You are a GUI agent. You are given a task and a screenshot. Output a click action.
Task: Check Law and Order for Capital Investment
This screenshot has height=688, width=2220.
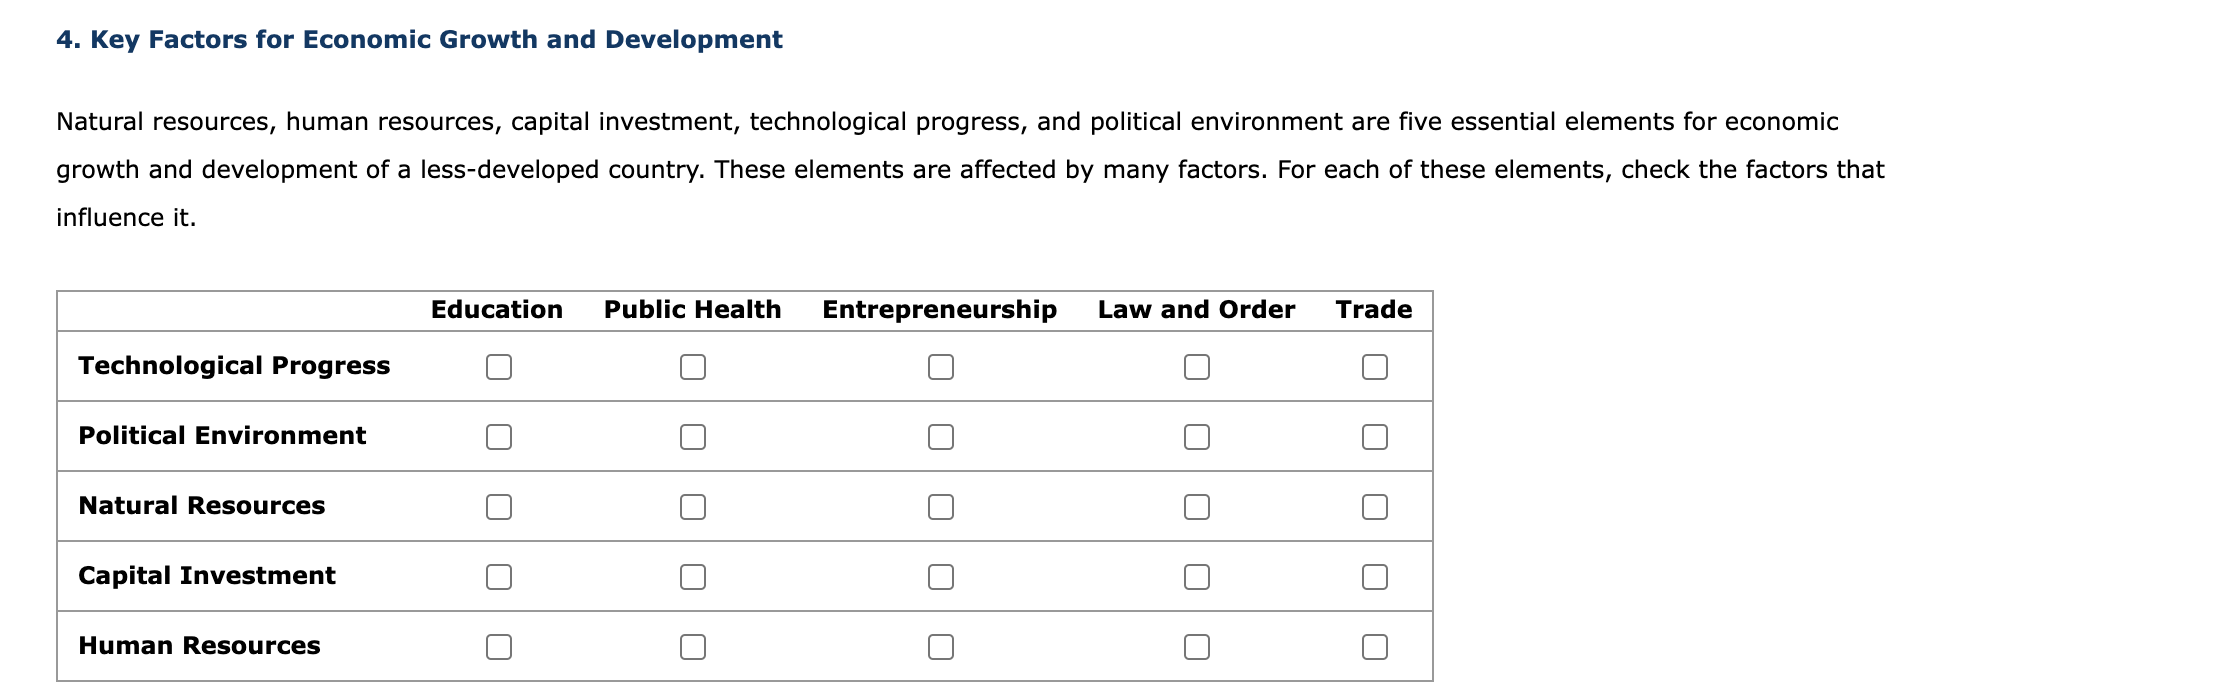[x=1197, y=577]
